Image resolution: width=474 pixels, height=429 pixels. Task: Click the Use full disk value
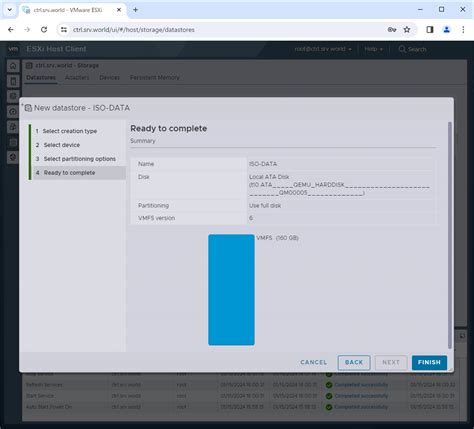(x=265, y=206)
